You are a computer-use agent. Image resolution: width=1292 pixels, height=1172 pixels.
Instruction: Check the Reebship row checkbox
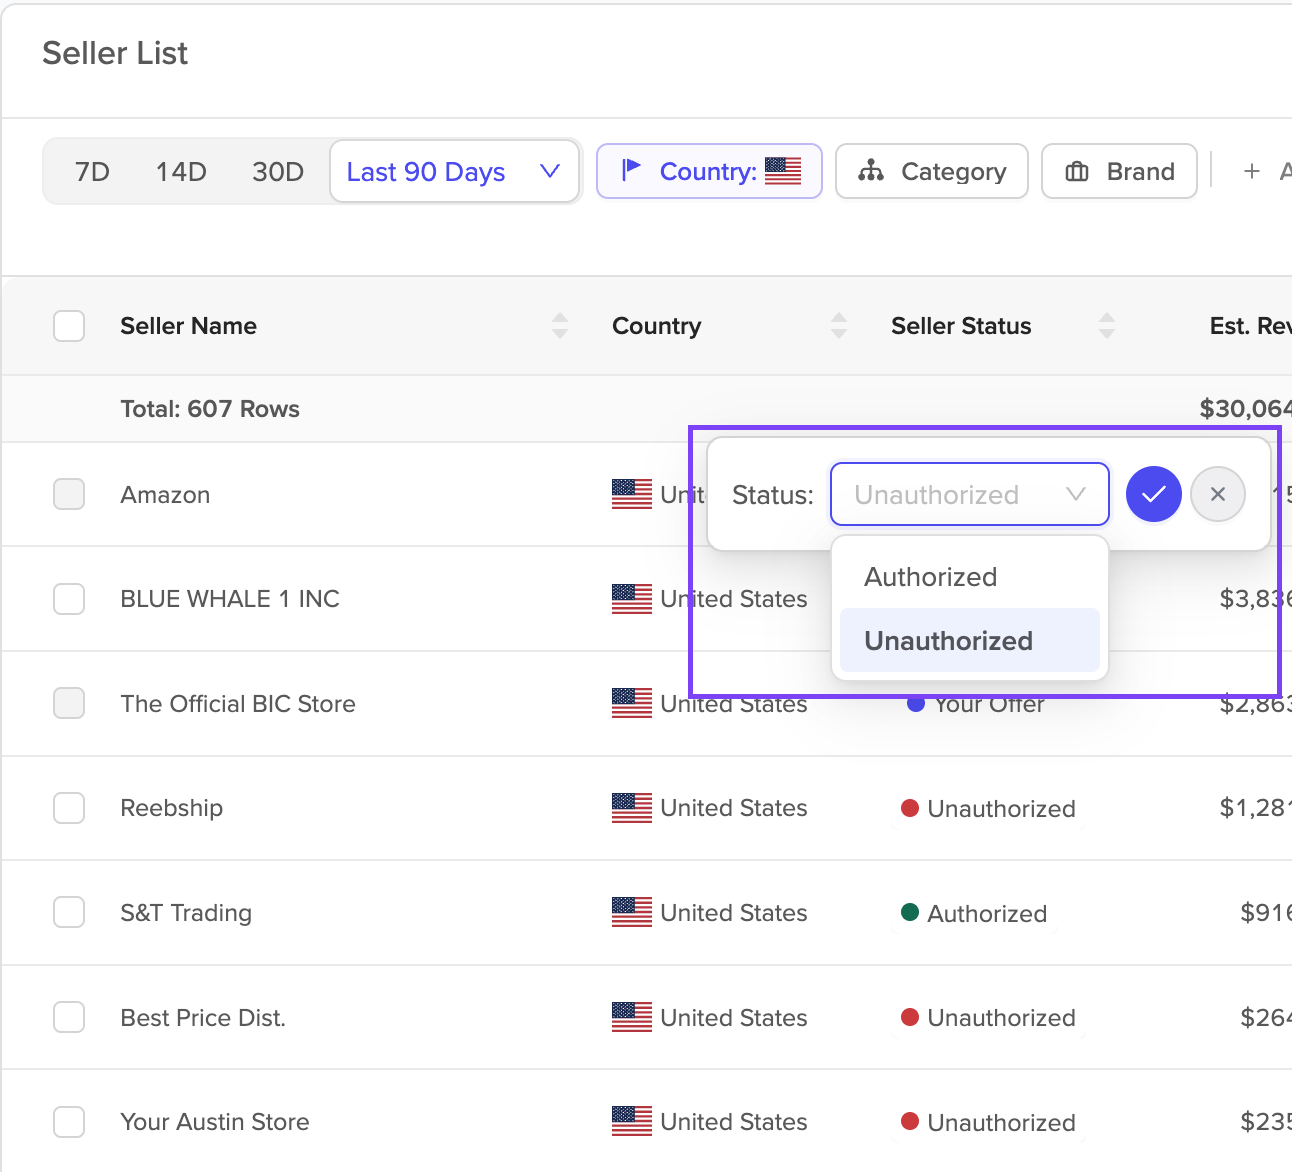69,808
